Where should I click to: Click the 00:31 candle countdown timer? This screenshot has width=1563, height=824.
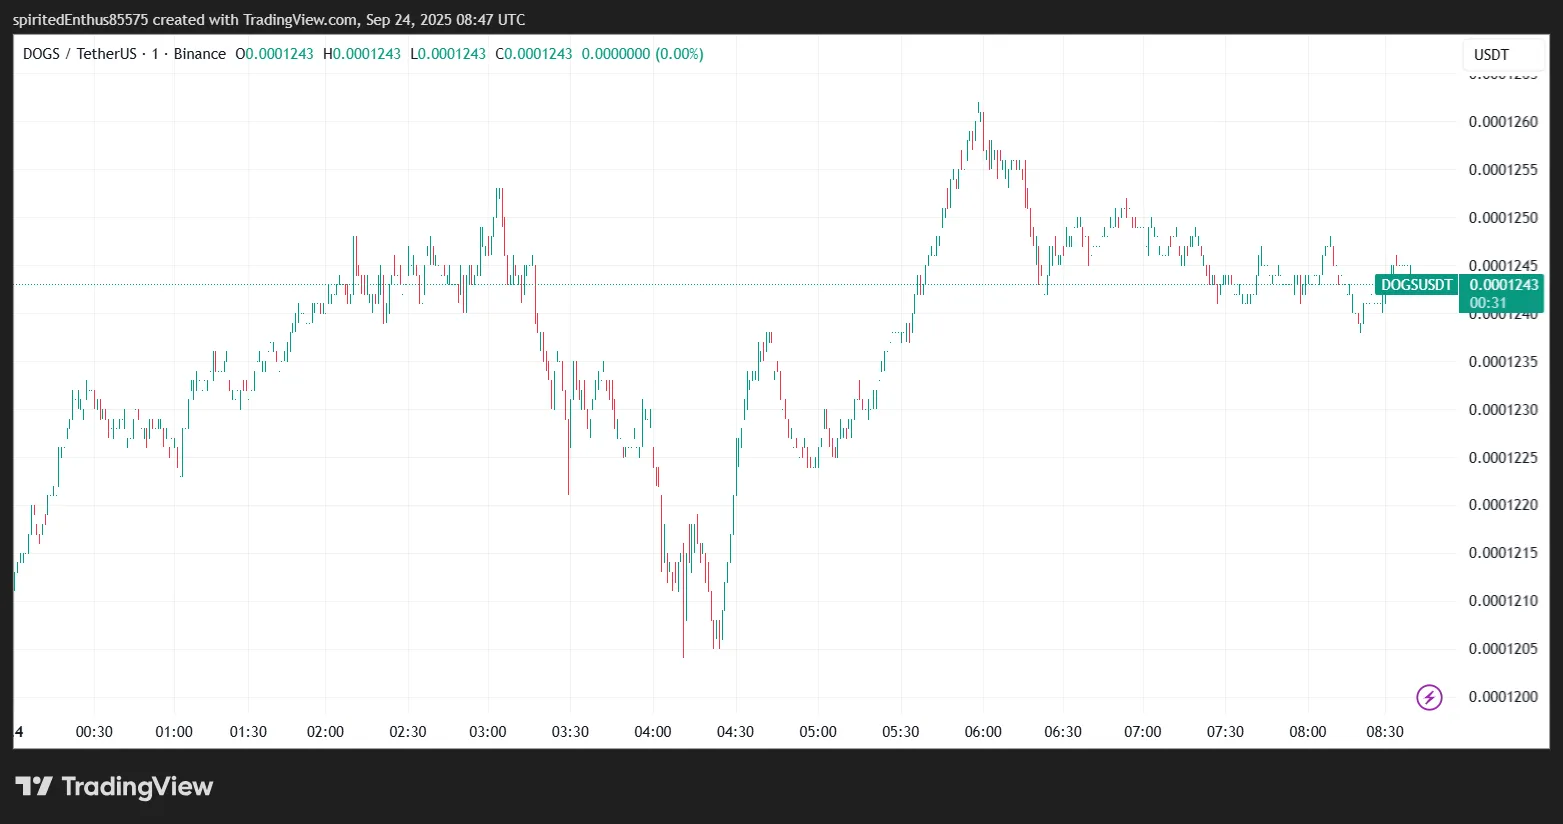pyautogui.click(x=1488, y=303)
